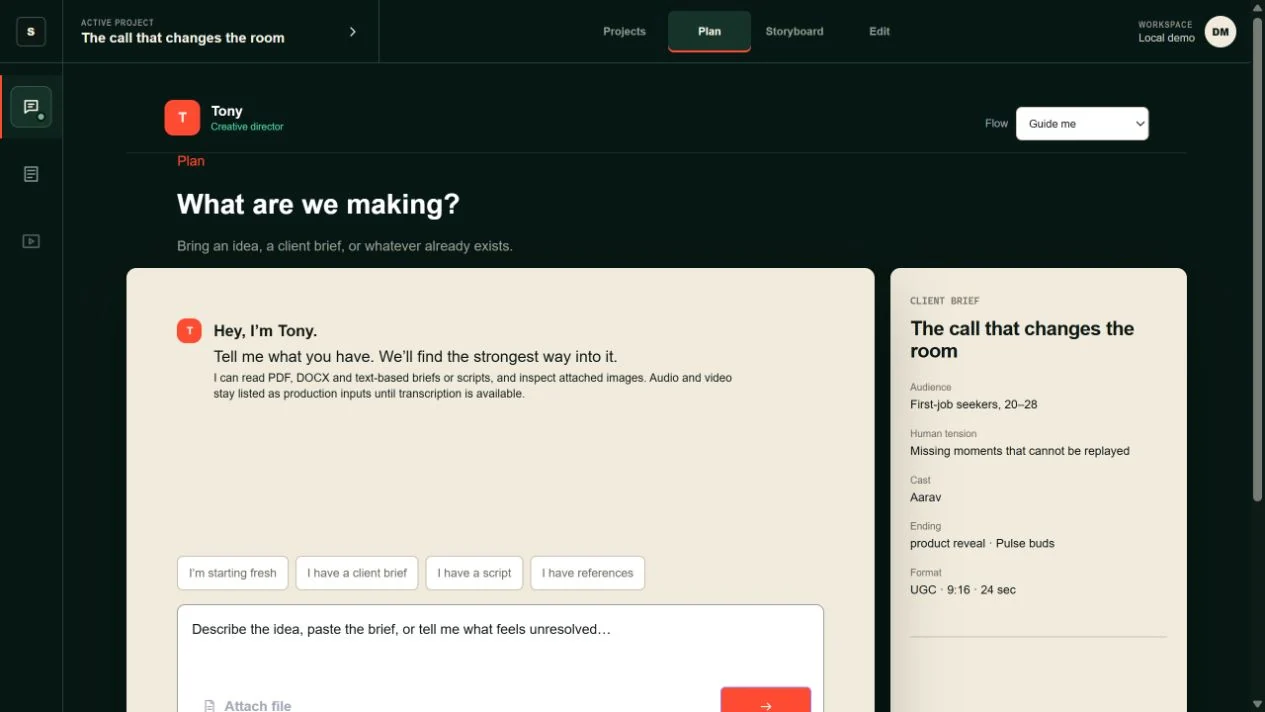Open the Edit tab
1265x712 pixels.
(879, 32)
